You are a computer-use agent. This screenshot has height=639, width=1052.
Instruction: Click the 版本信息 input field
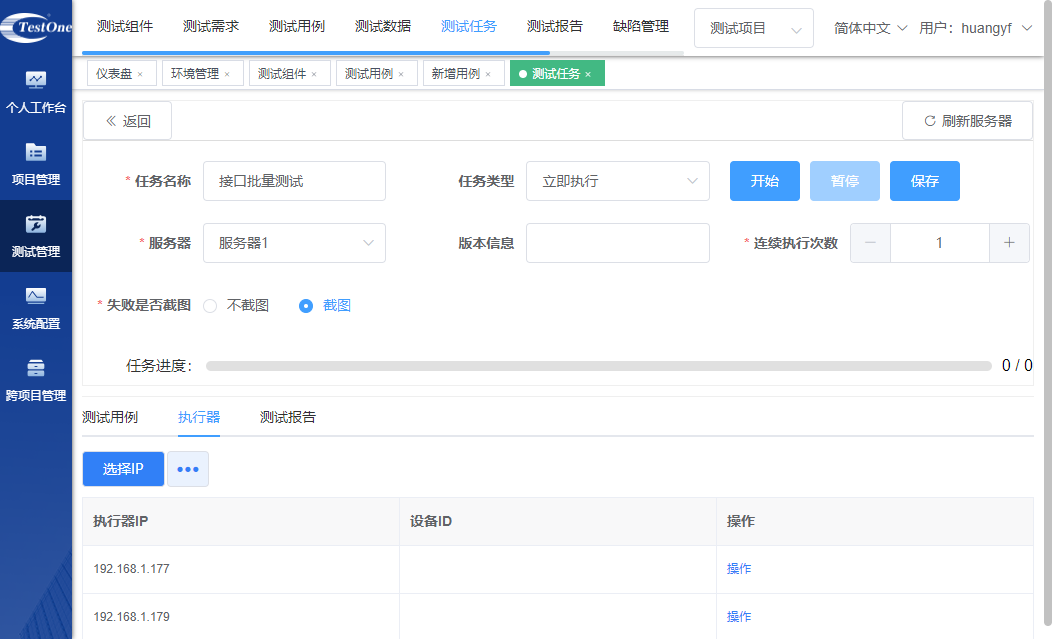click(617, 243)
